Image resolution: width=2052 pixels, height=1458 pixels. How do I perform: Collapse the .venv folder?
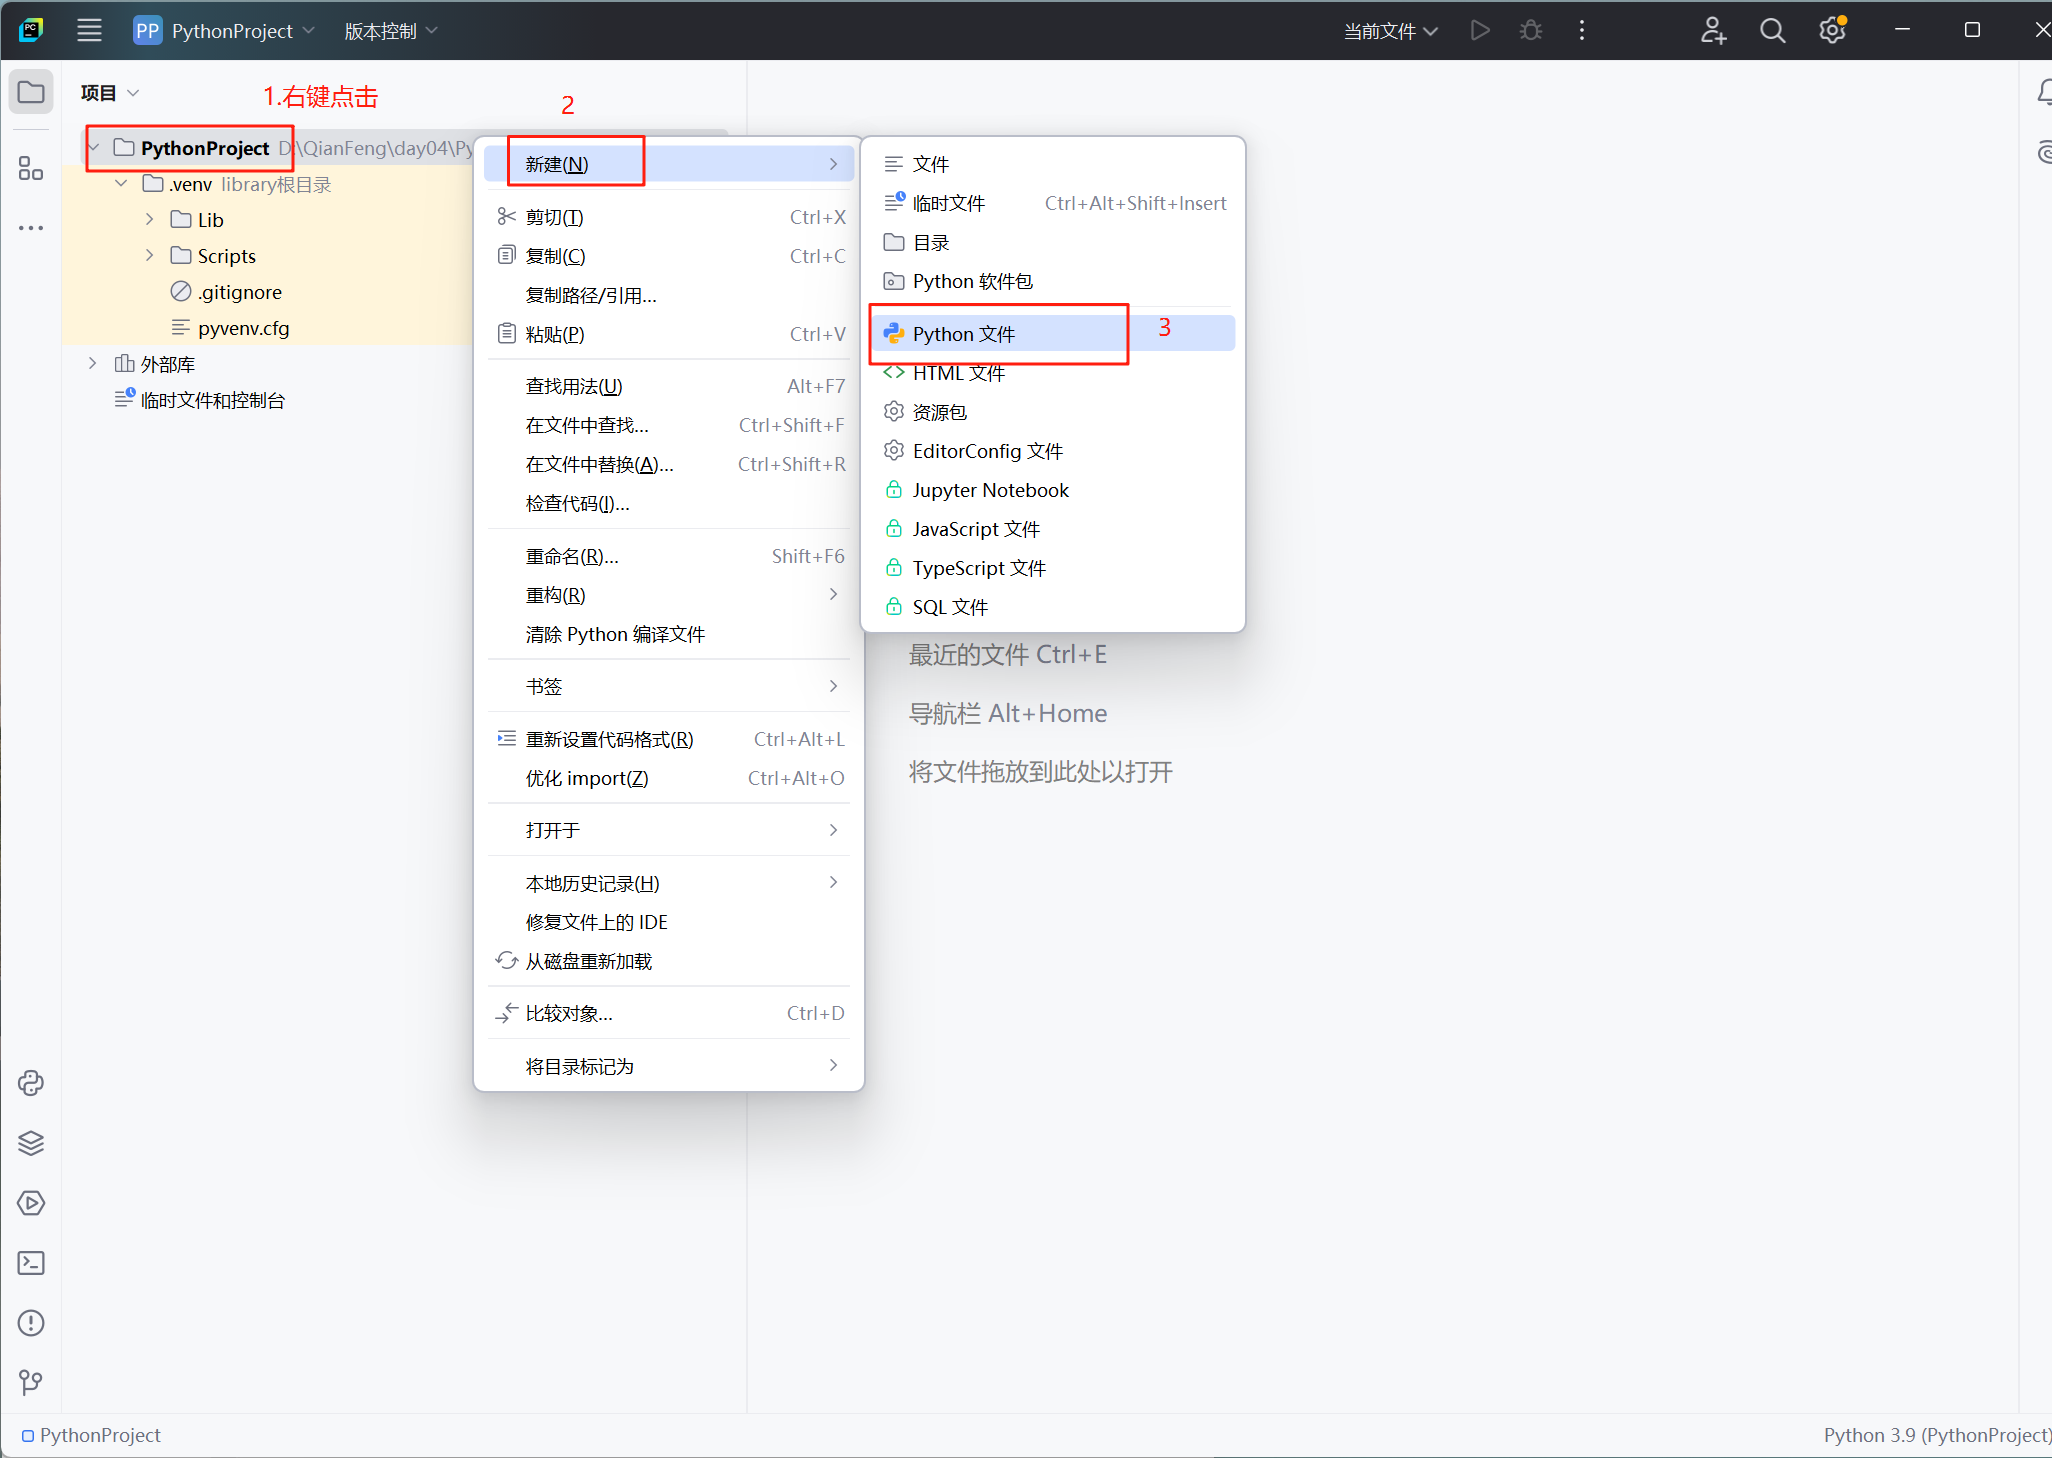tap(121, 184)
